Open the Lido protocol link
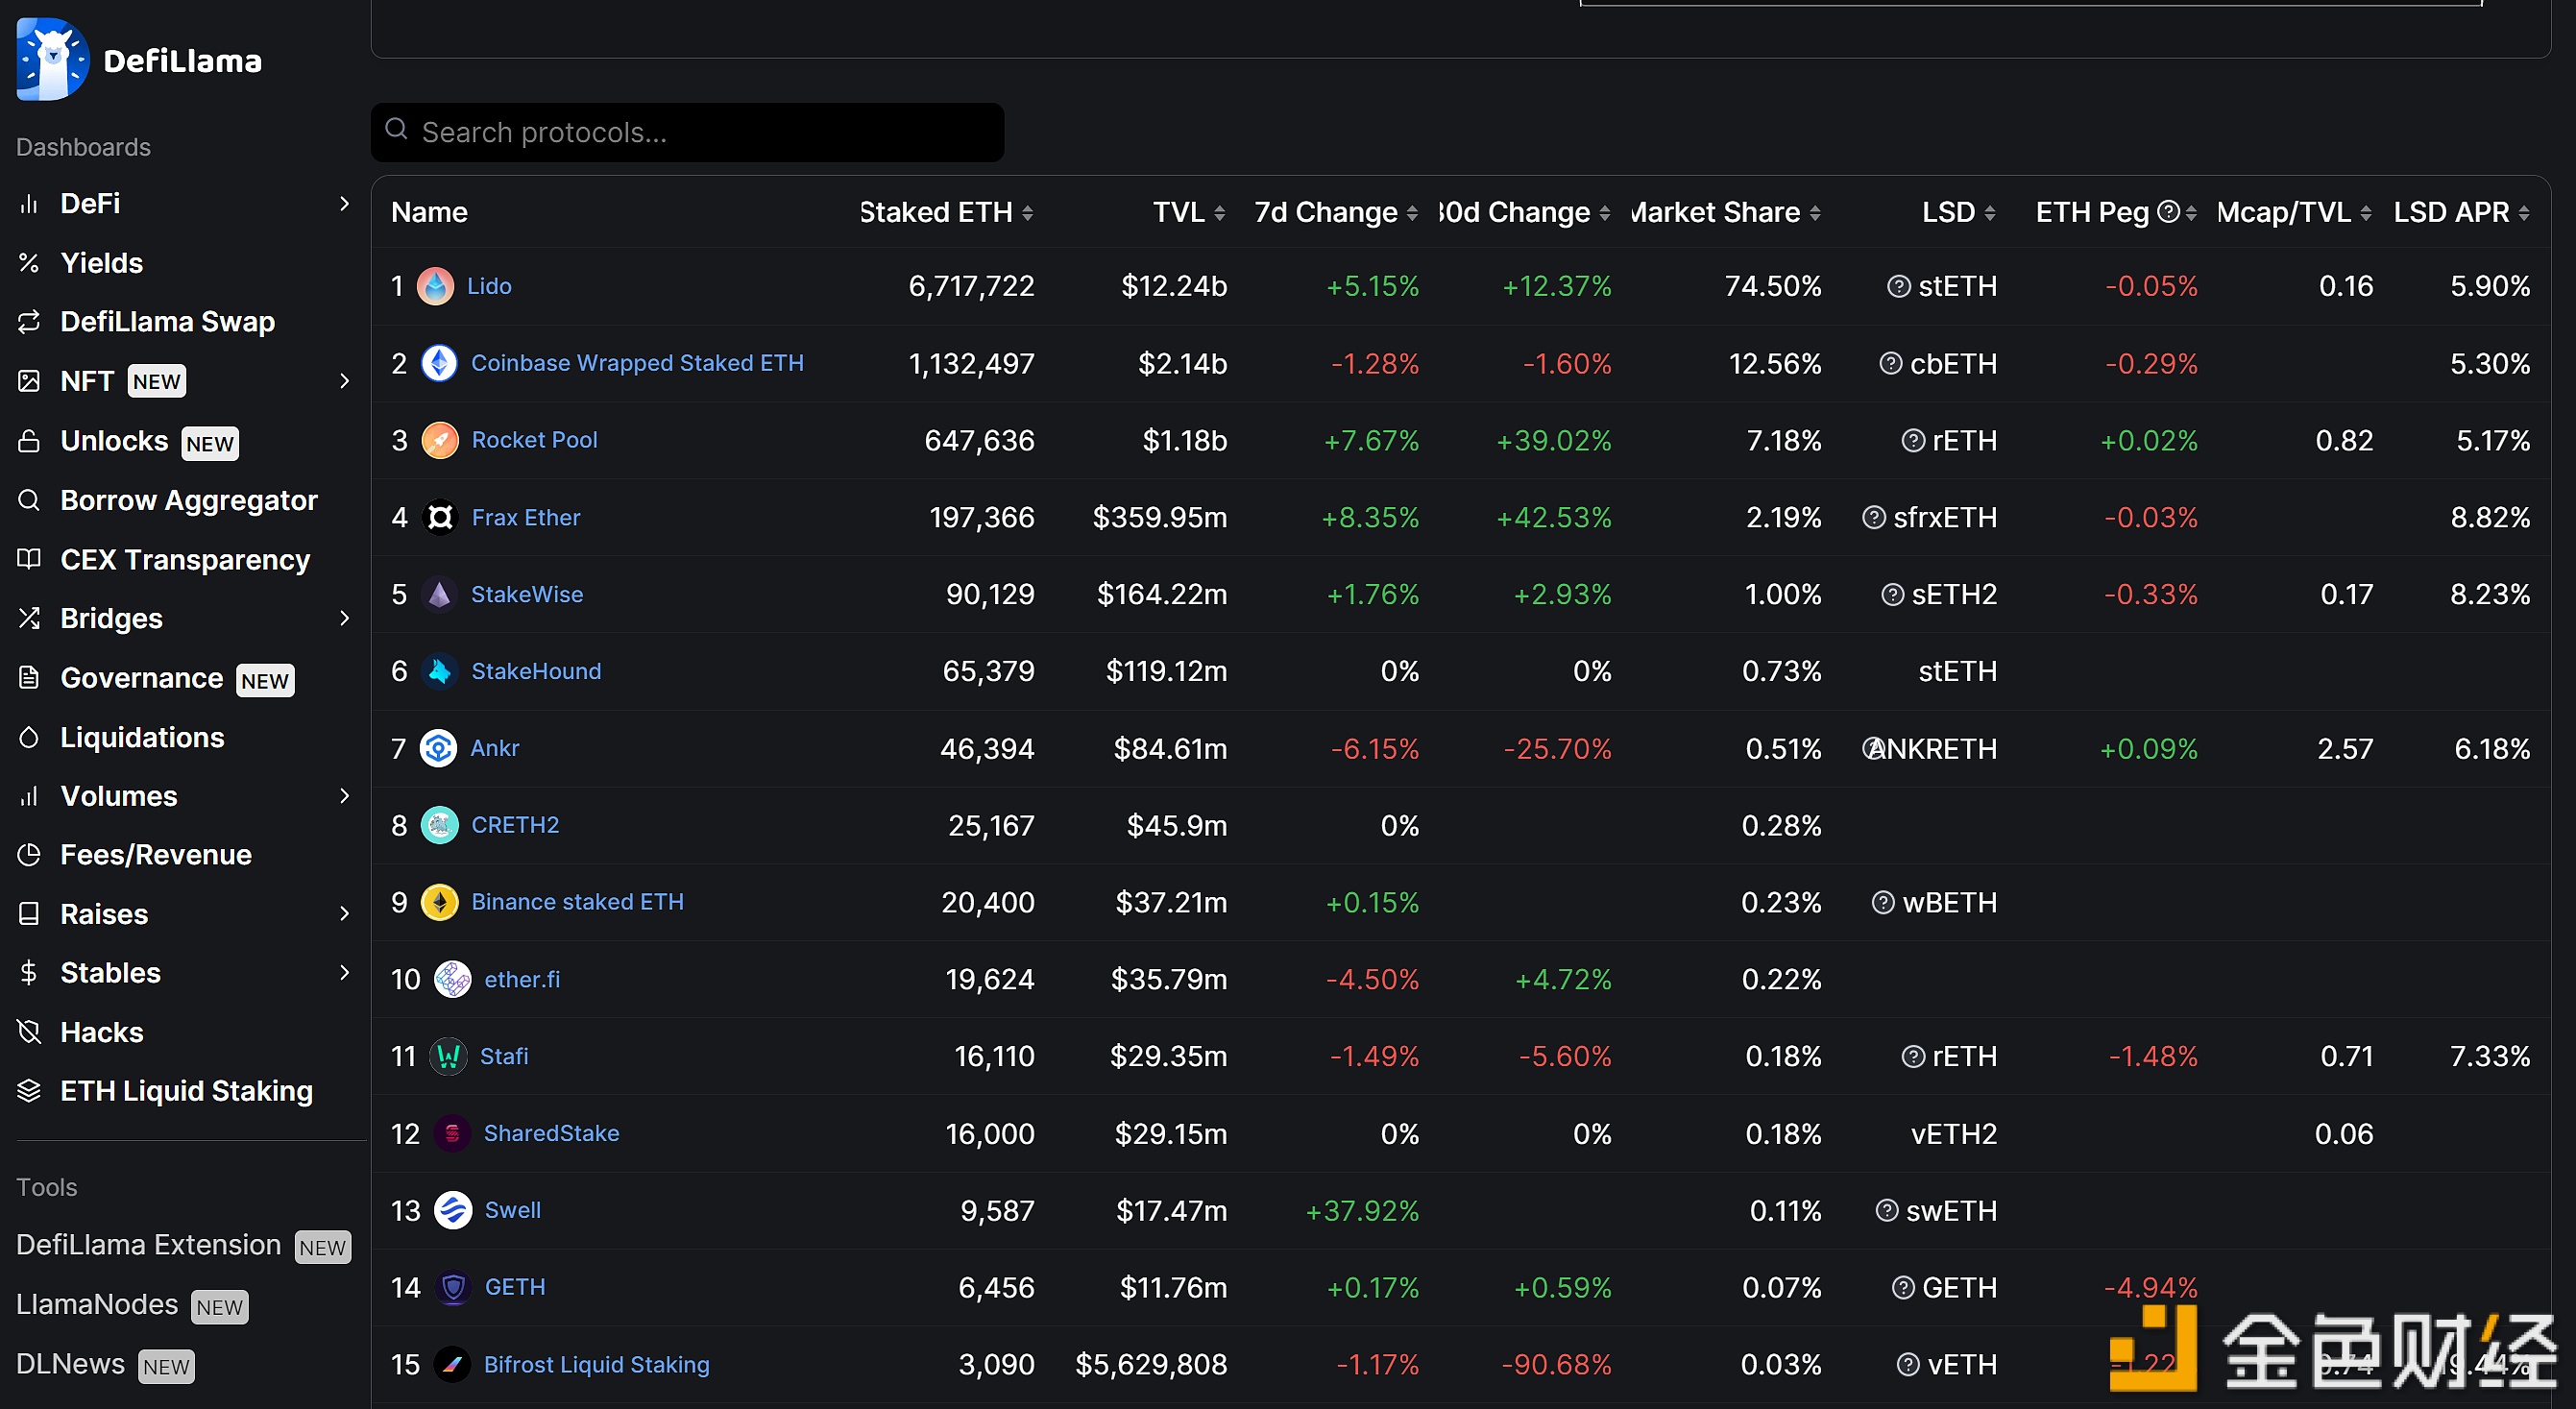Viewport: 2576px width, 1409px height. (x=489, y=287)
